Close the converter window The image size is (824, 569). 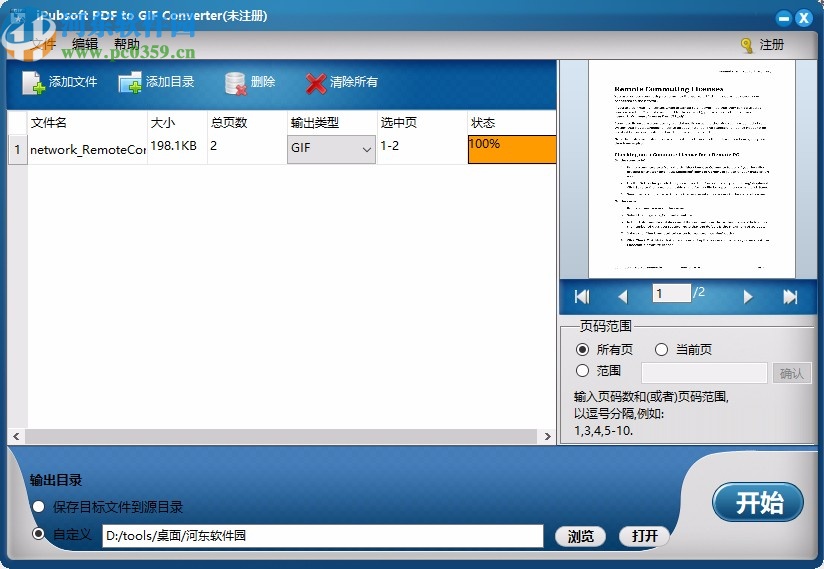click(804, 18)
